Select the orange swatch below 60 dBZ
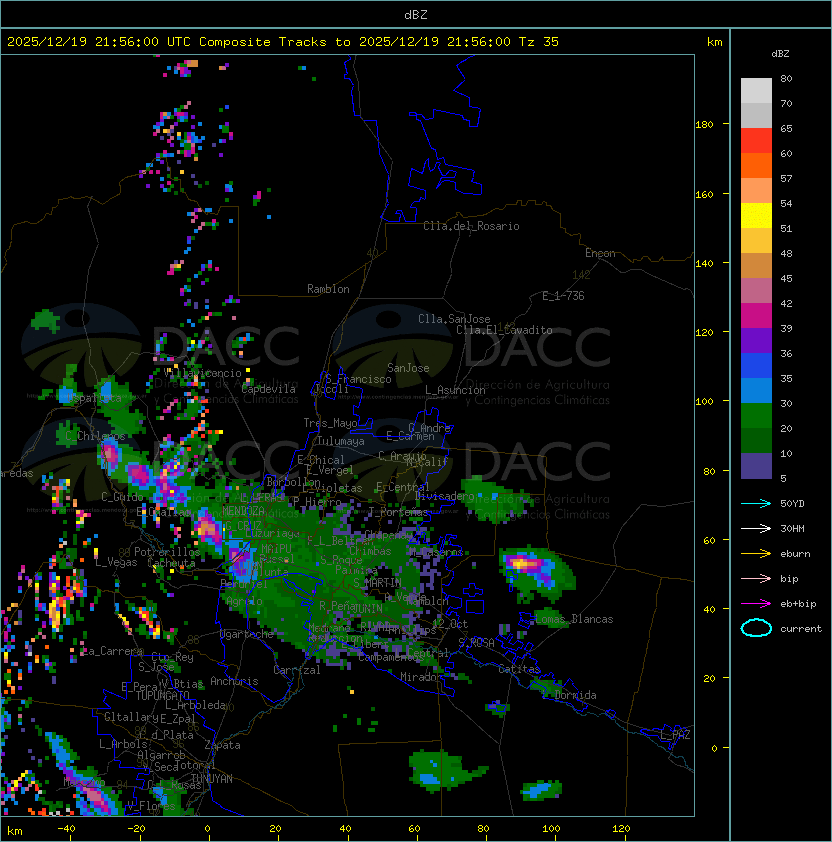 tap(756, 165)
